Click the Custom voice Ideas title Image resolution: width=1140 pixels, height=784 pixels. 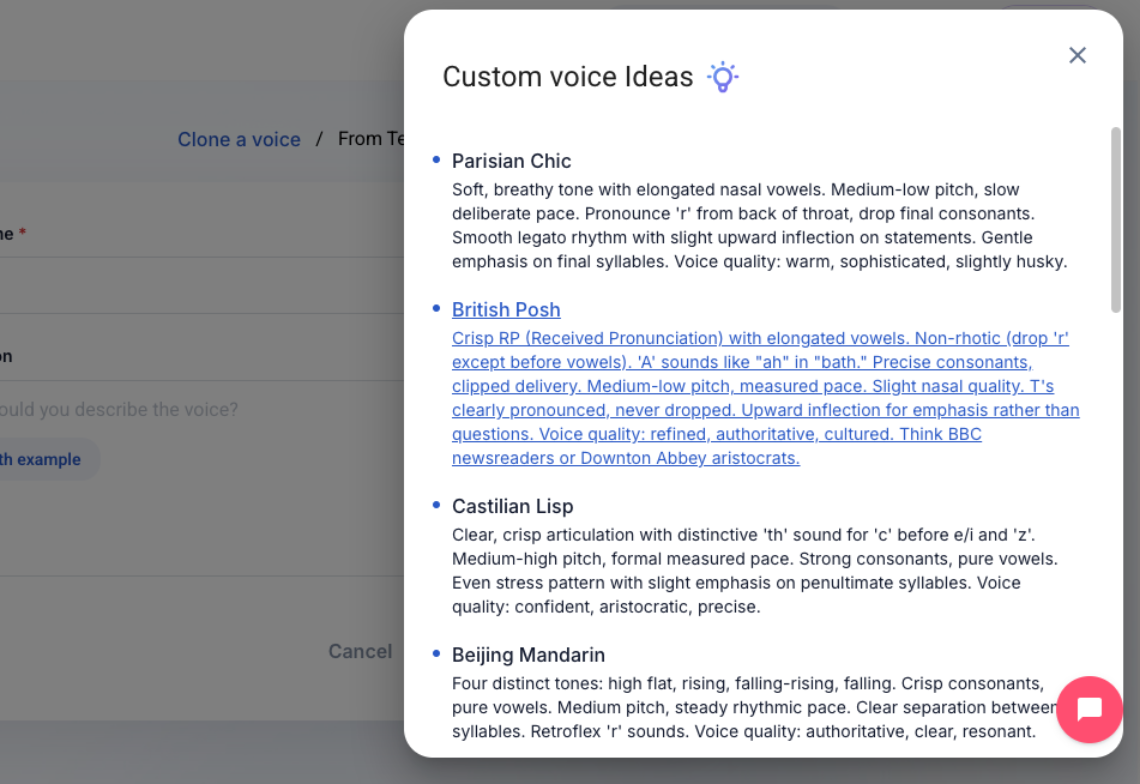pos(568,77)
